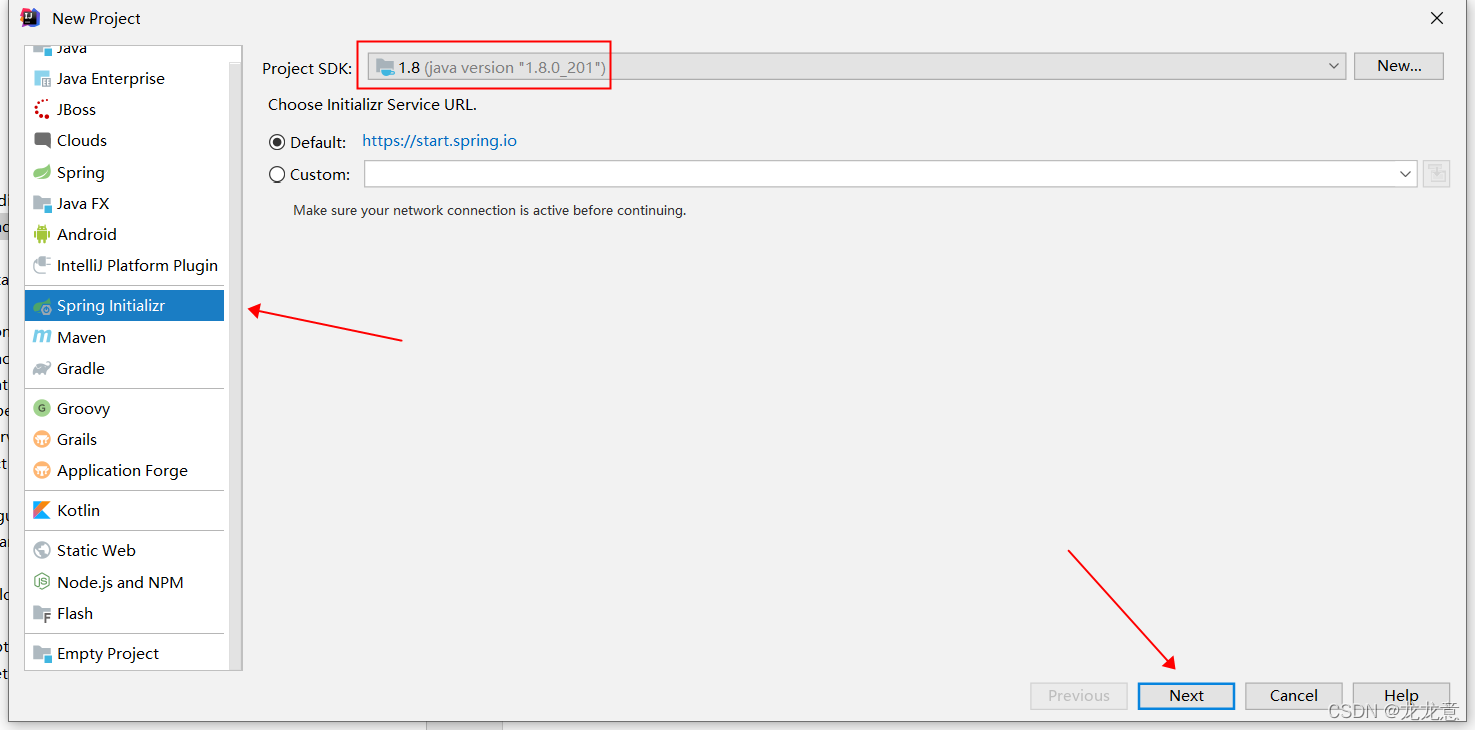Choose Application Forge label
The image size is (1475, 730).
pos(122,471)
